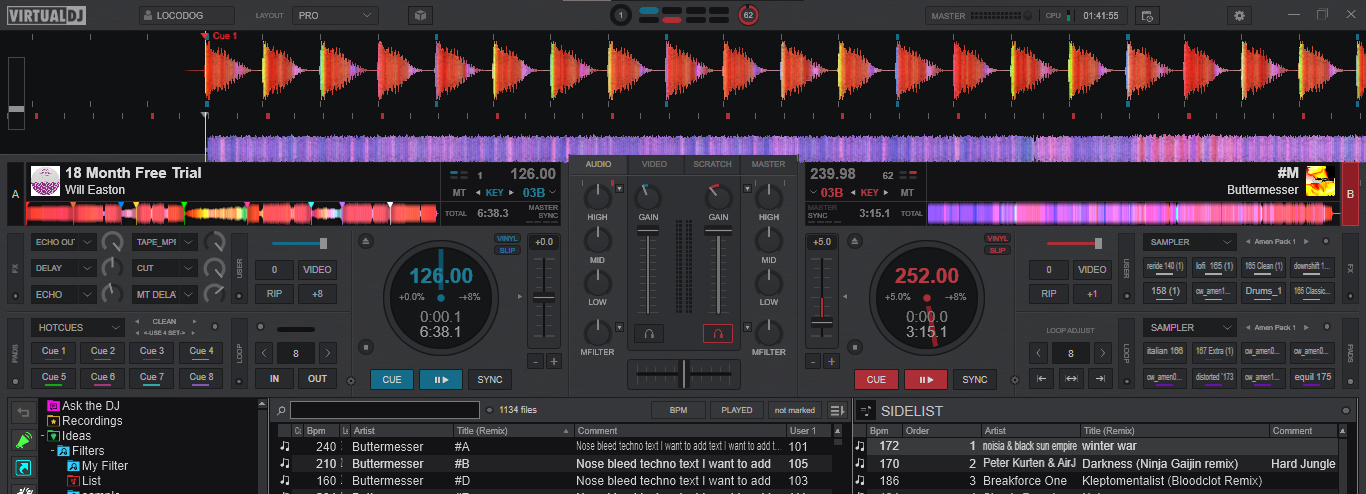Toggle VINYL mode on deck A
The height and width of the screenshot is (494, 1366).
(x=507, y=238)
